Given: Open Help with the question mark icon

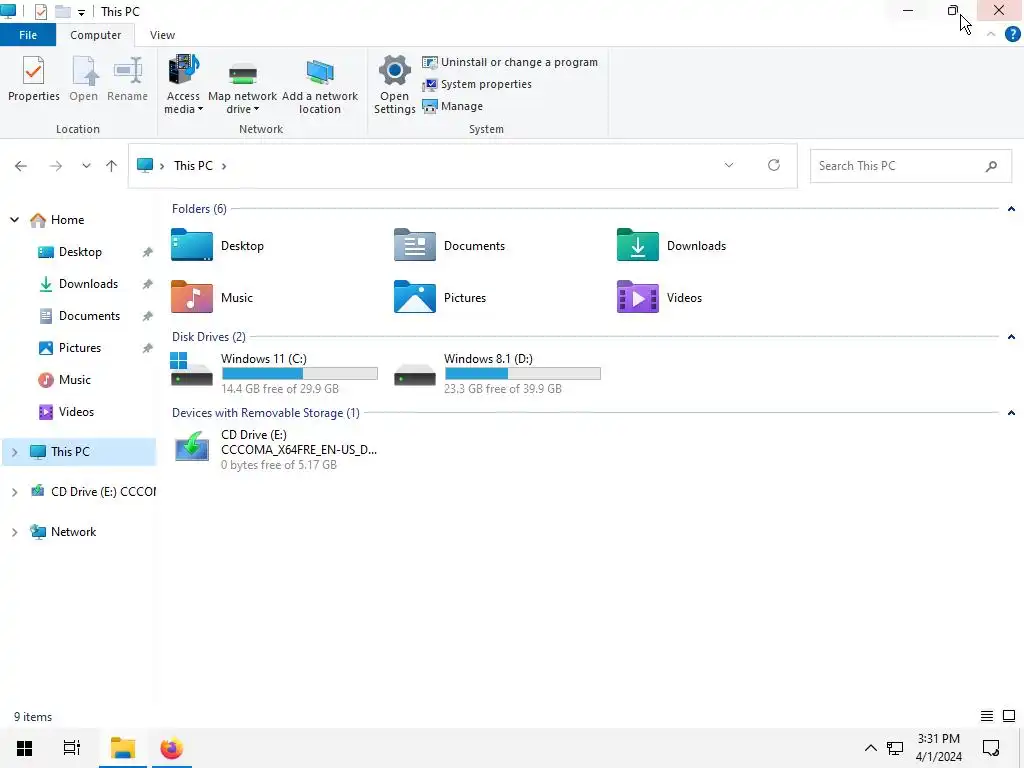Looking at the screenshot, I should (x=1012, y=34).
